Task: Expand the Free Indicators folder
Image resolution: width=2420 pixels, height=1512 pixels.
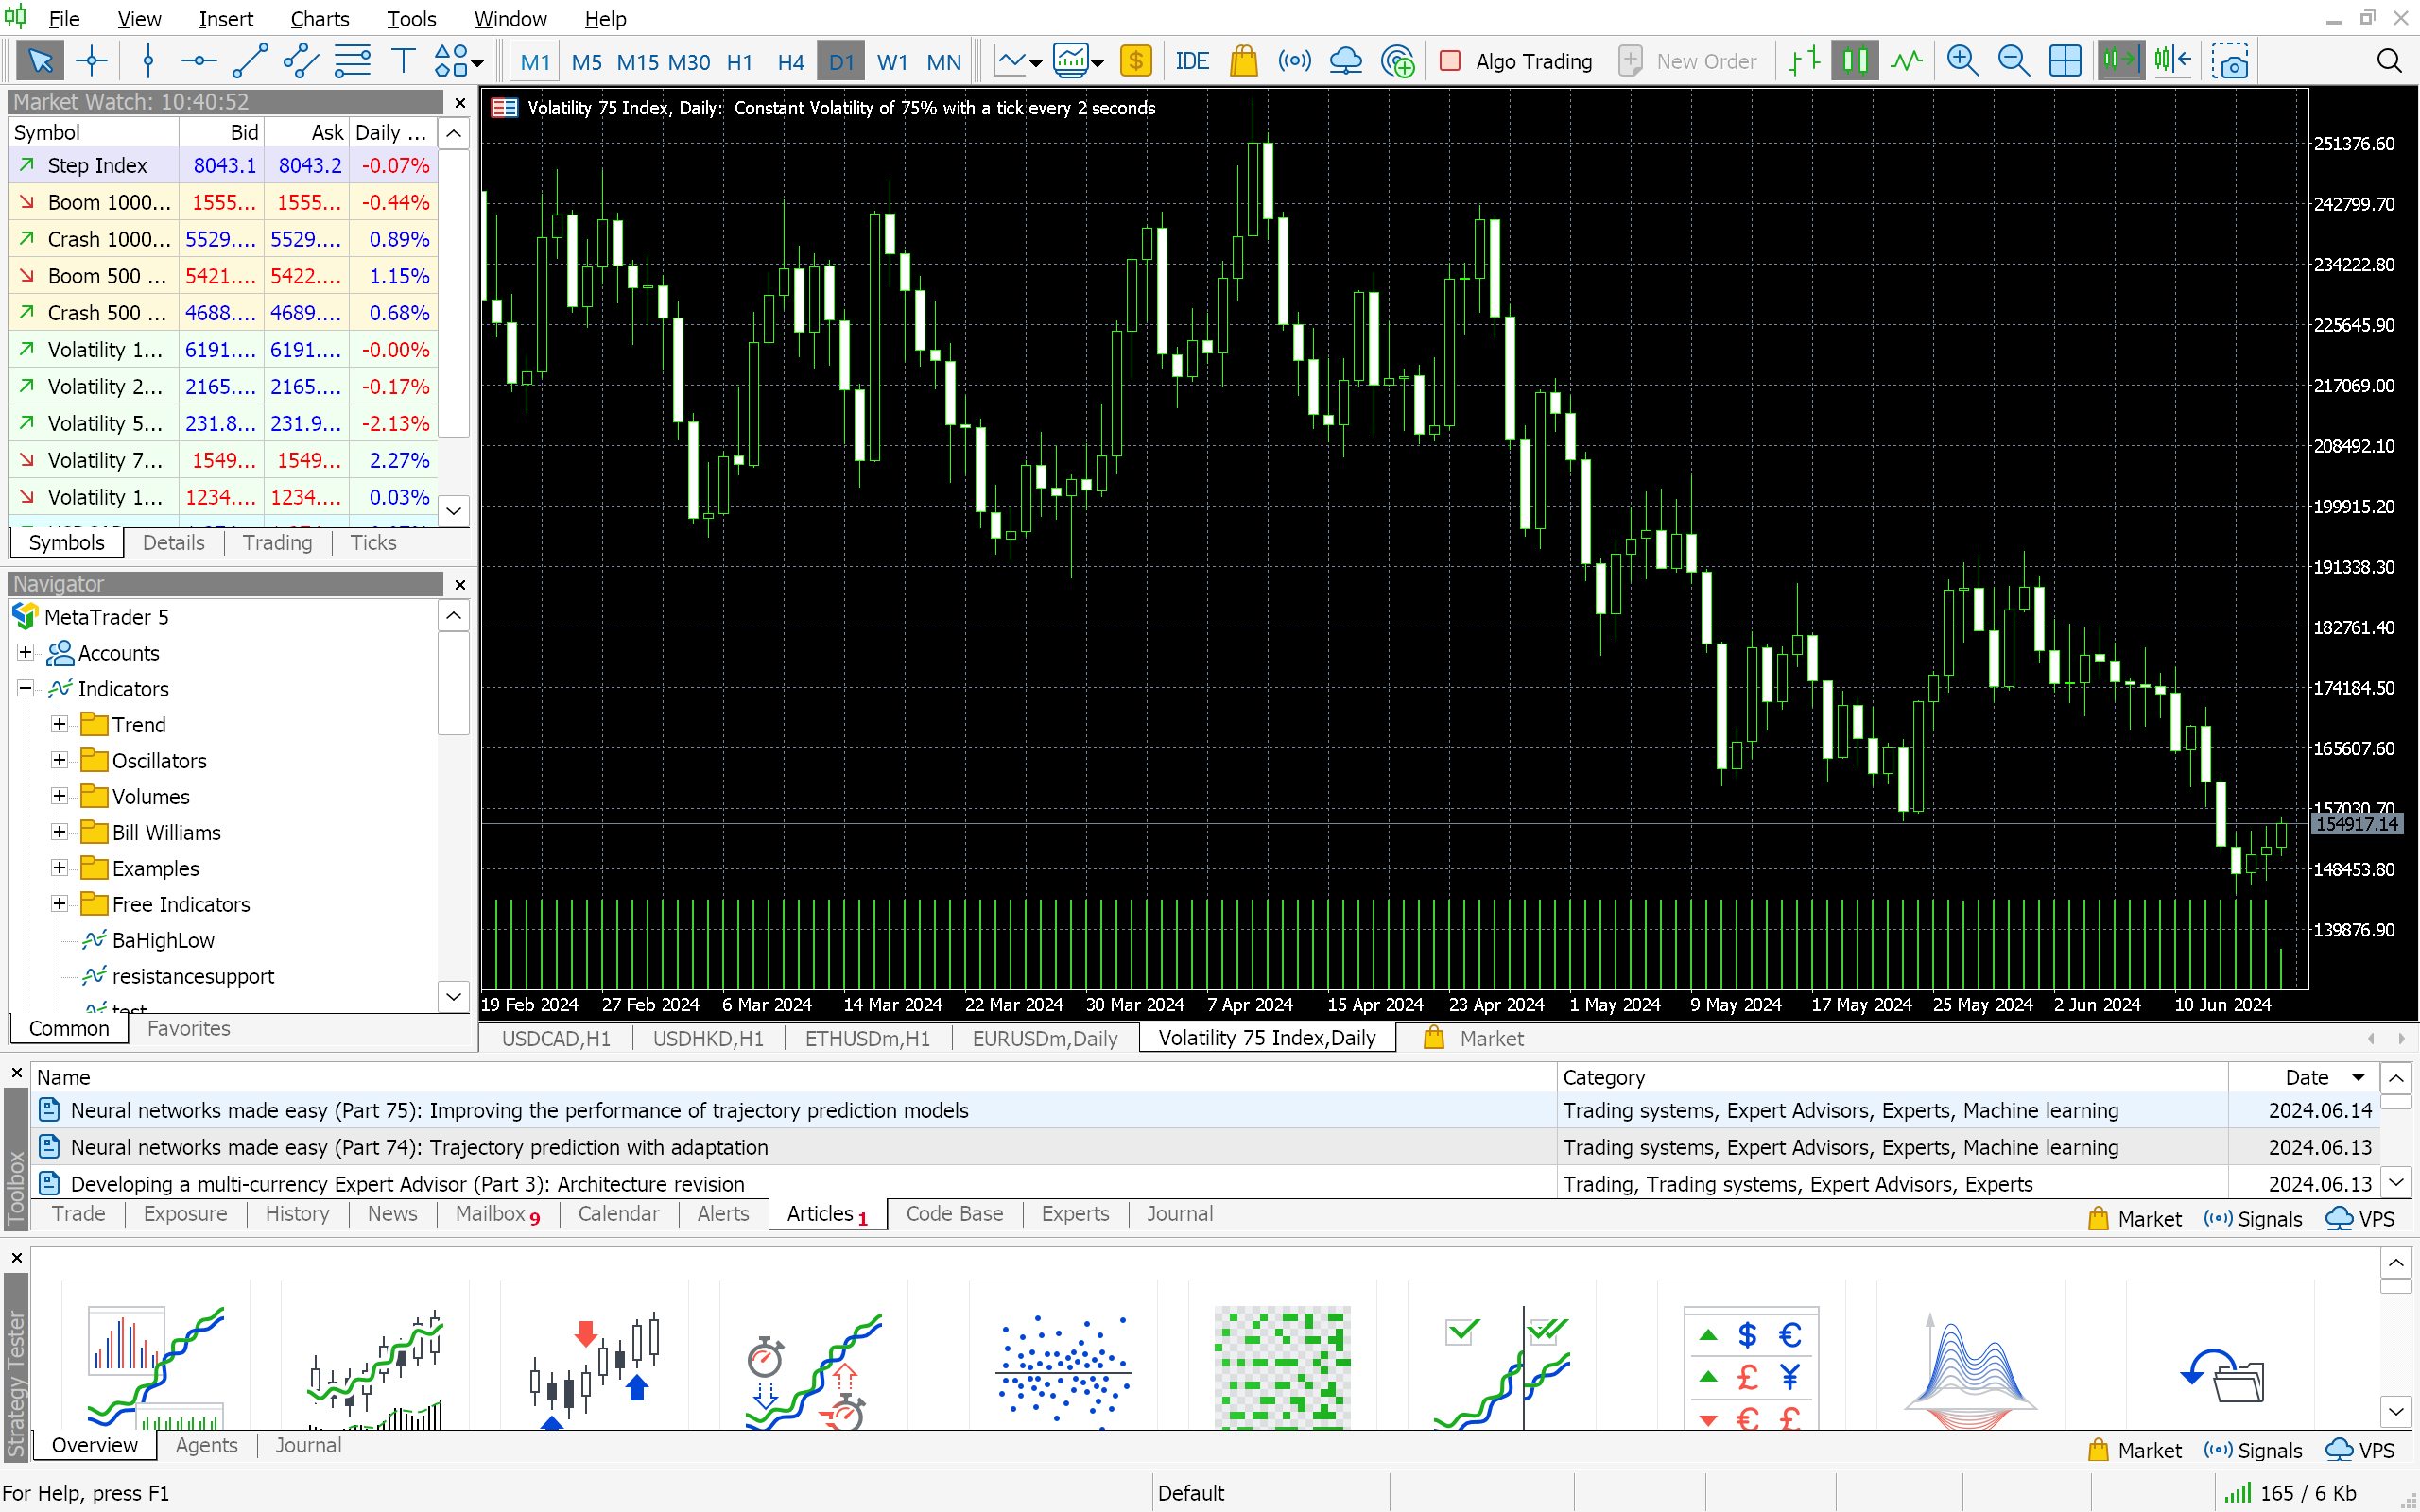Action: pyautogui.click(x=60, y=904)
